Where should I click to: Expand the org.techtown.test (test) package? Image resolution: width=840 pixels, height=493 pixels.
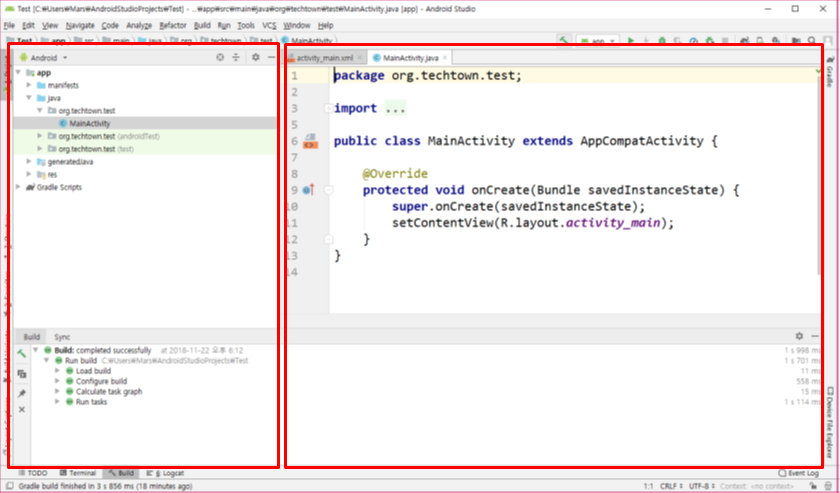pyautogui.click(x=40, y=149)
